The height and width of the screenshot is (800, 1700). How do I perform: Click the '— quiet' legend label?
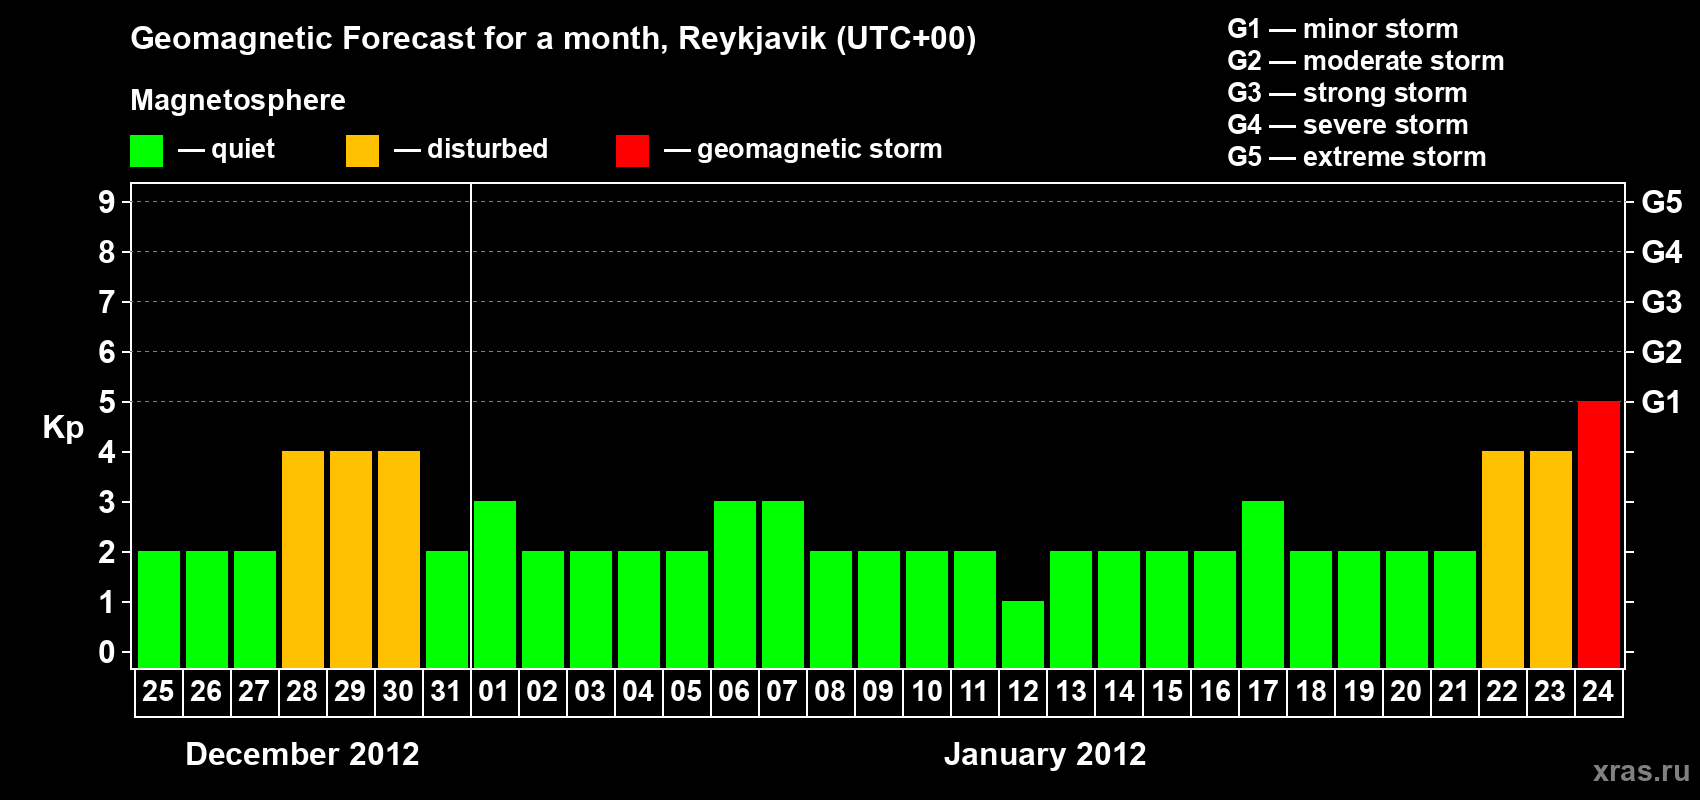click(x=226, y=149)
